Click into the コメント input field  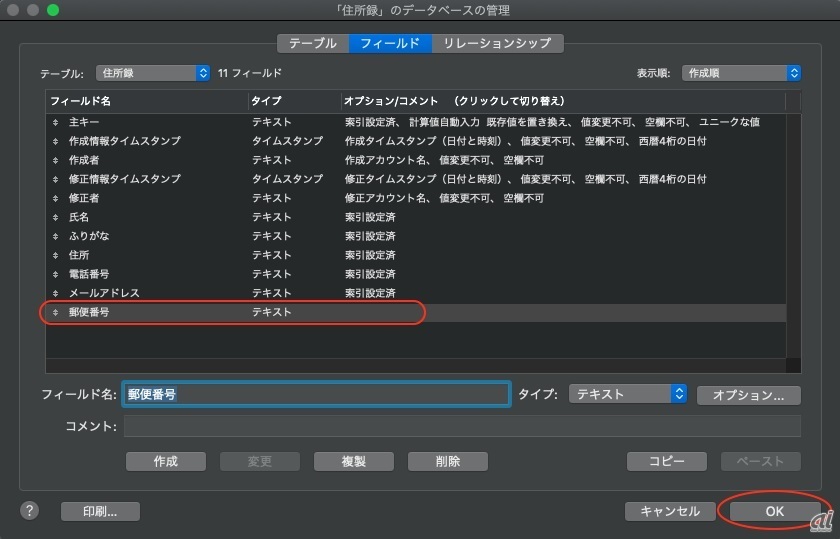(462, 426)
